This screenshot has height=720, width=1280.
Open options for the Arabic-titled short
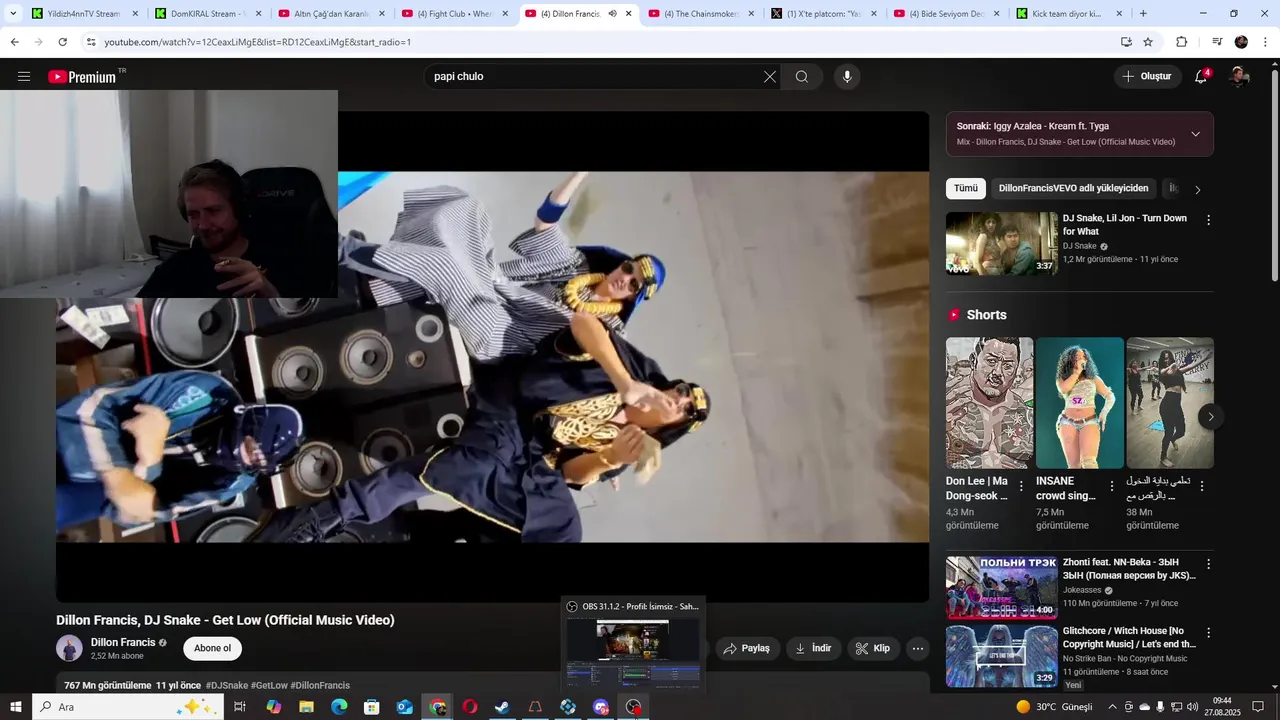pyautogui.click(x=1202, y=486)
